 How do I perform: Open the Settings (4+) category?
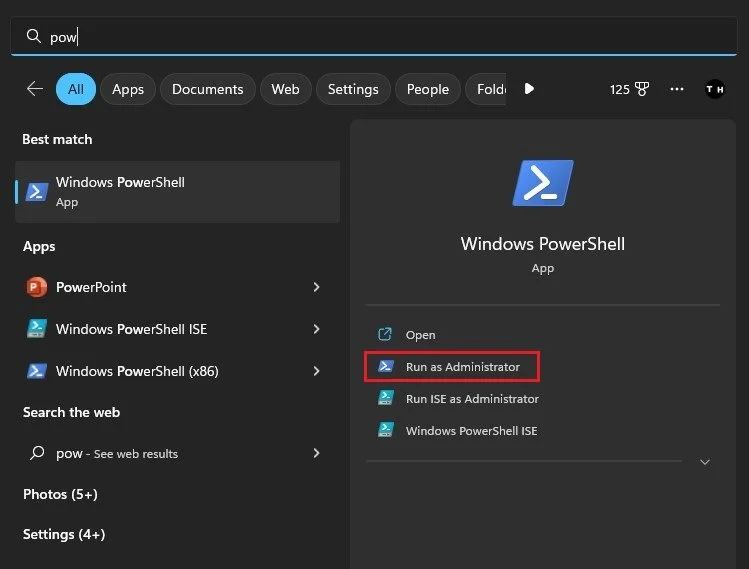click(x=64, y=534)
